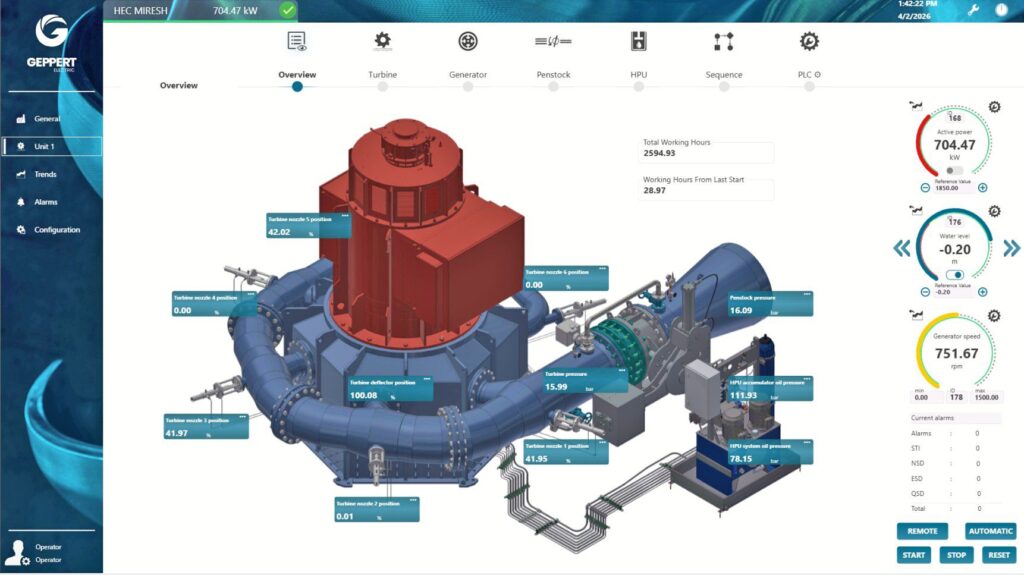Open trend chart icon for Water level
This screenshot has width=1024, height=575.
pos(916,210)
